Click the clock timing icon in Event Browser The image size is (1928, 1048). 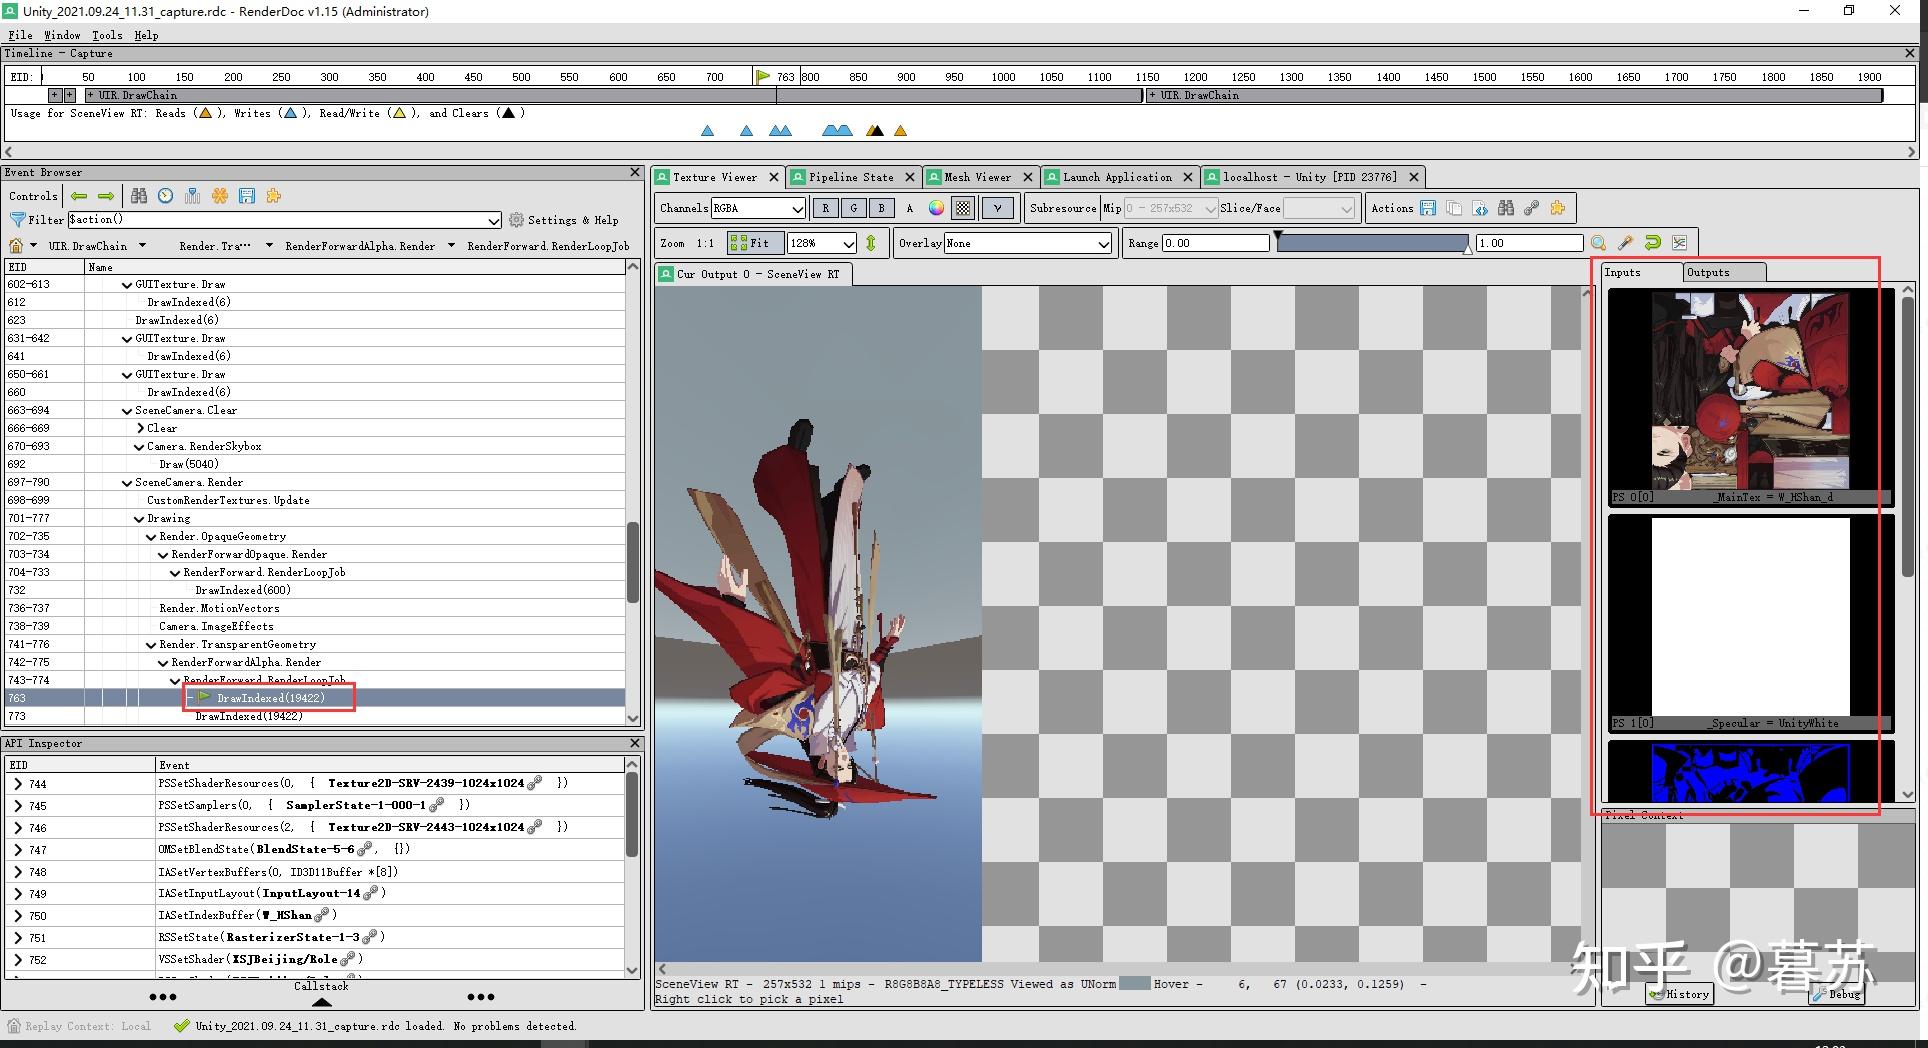[x=166, y=196]
